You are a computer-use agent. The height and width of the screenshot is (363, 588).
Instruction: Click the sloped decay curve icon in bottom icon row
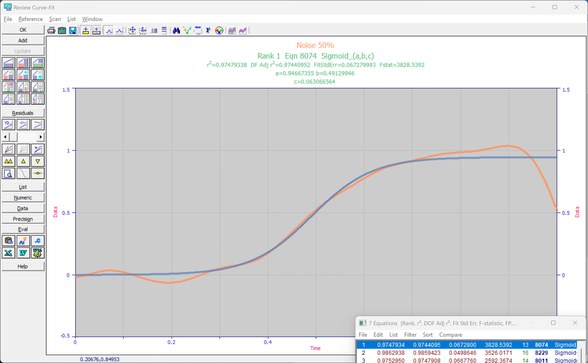coord(23,173)
